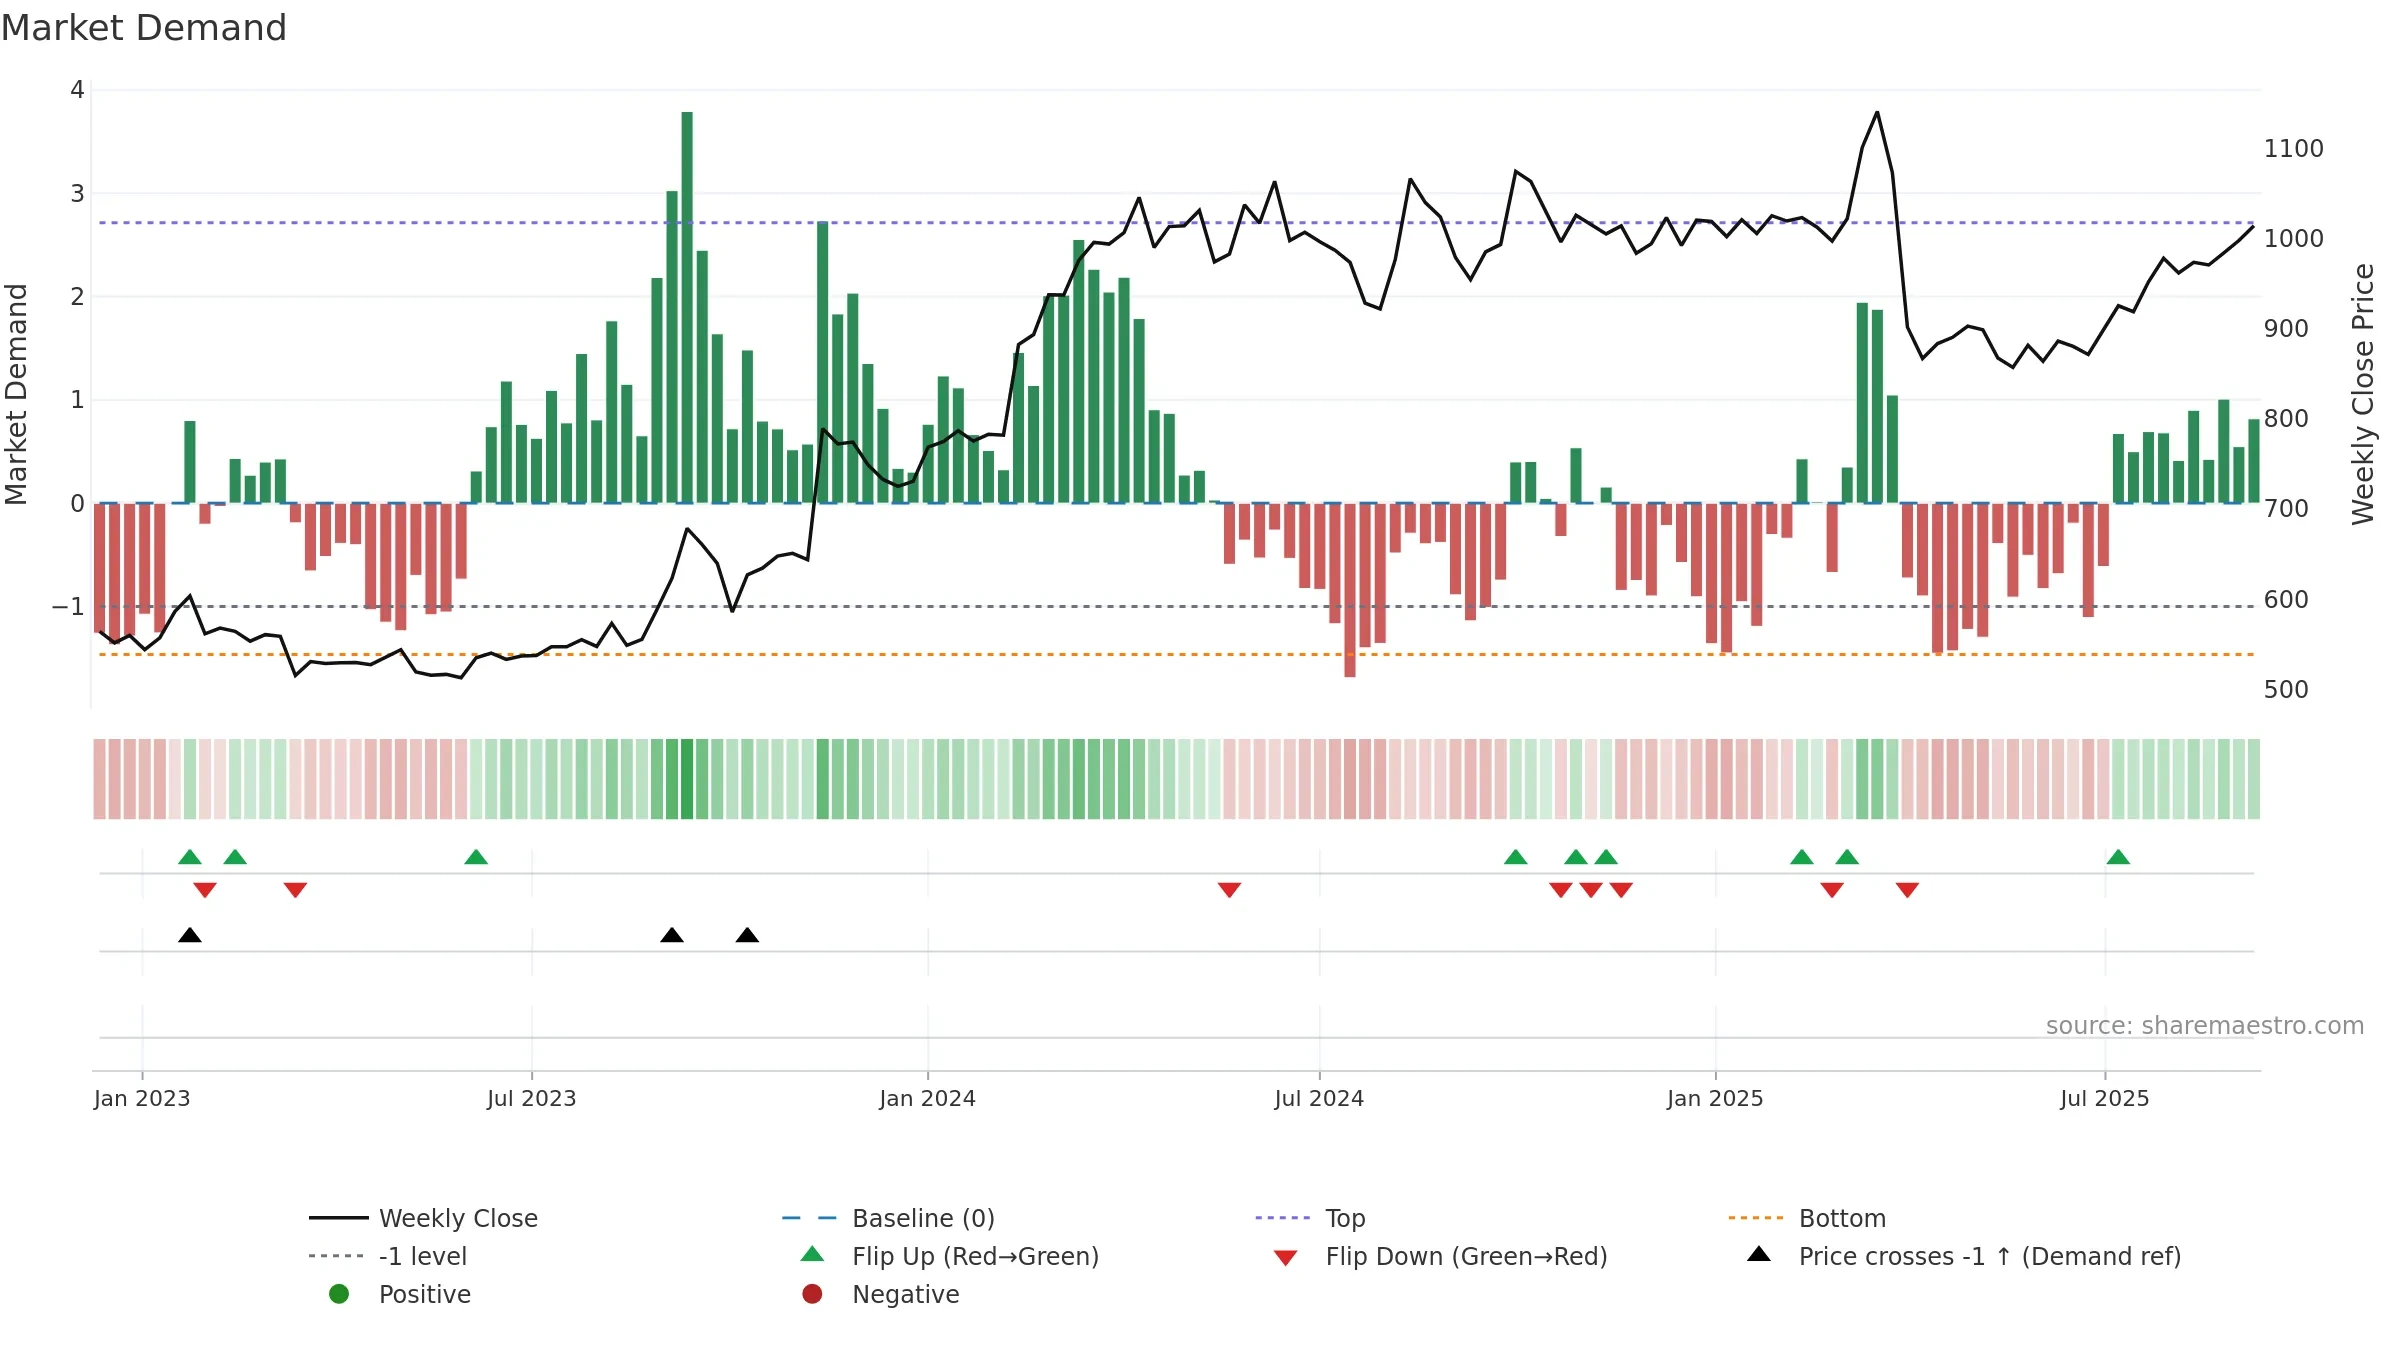The height and width of the screenshot is (1350, 2400).
Task: Click the green flip-up marker just before Jul 2023
Action: point(476,857)
